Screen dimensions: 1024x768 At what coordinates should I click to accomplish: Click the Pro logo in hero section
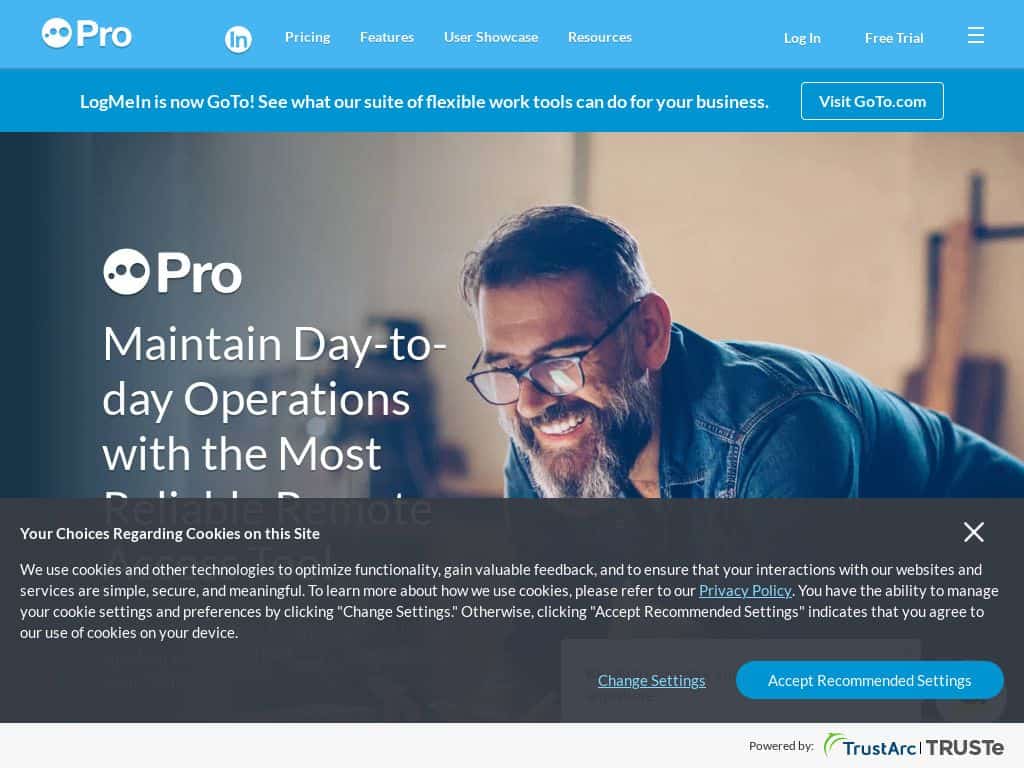tap(172, 272)
